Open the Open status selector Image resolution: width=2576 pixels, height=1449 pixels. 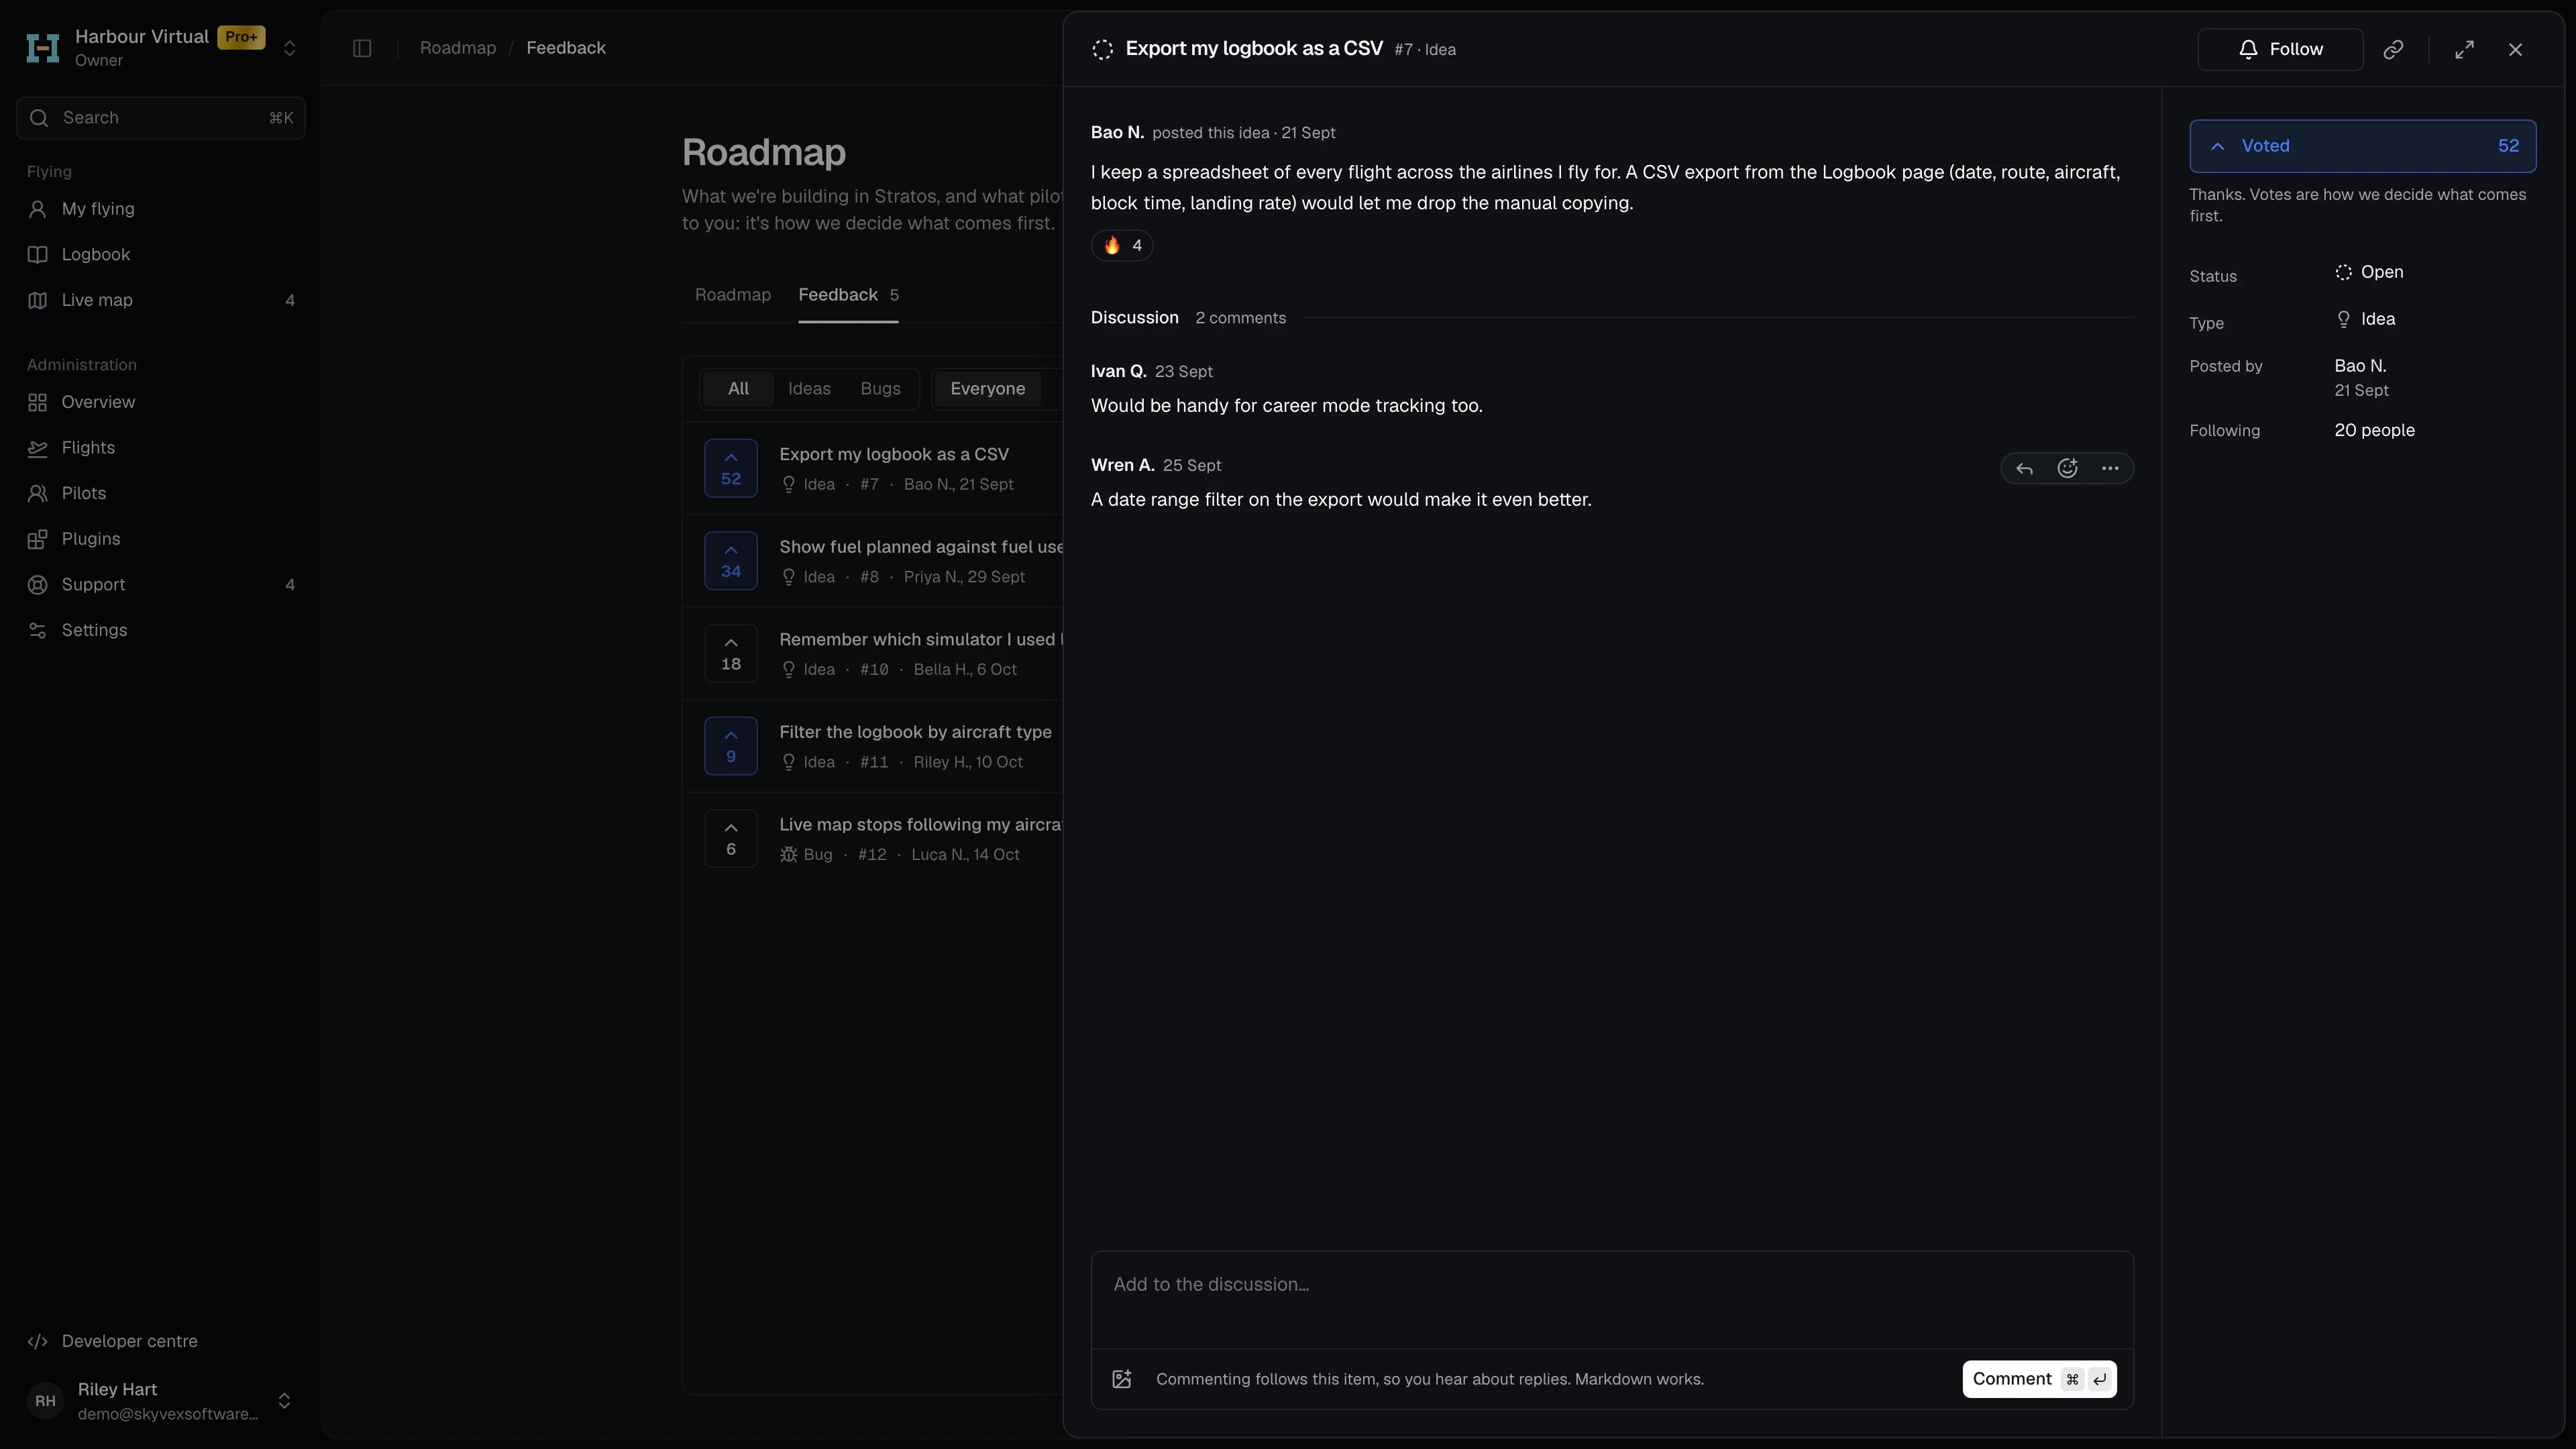2369,272
